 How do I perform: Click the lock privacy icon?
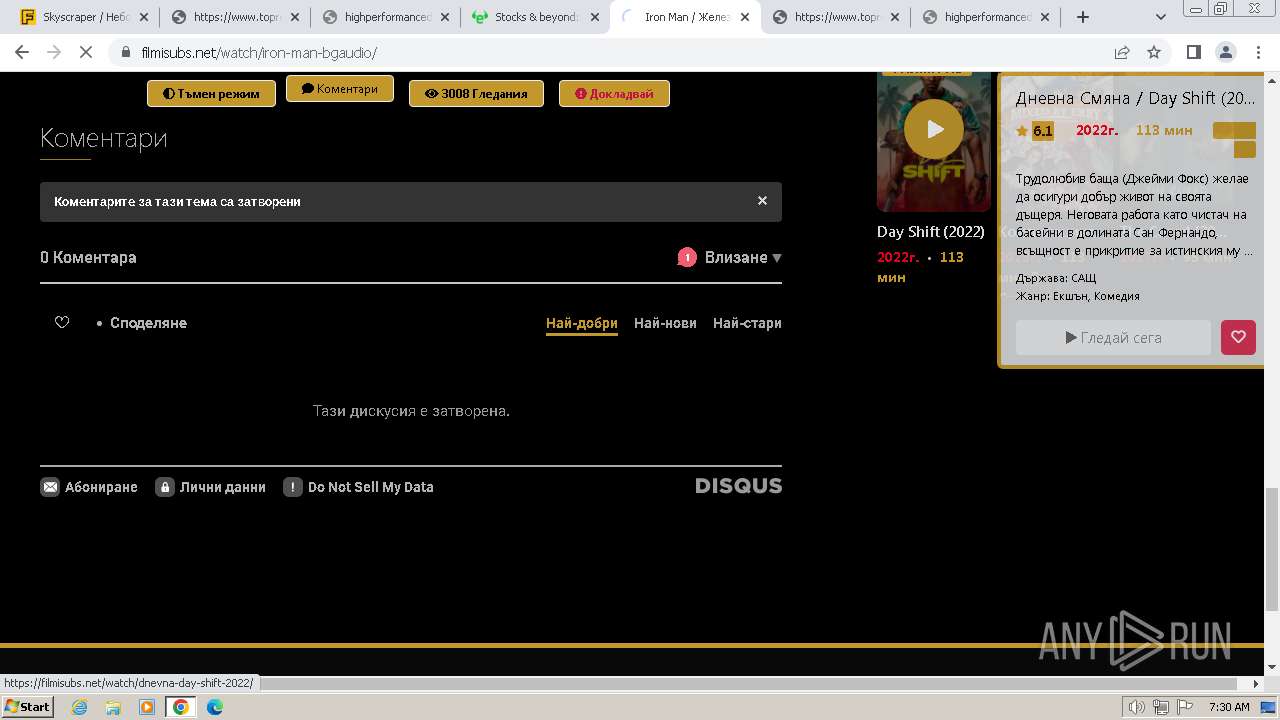tap(165, 487)
